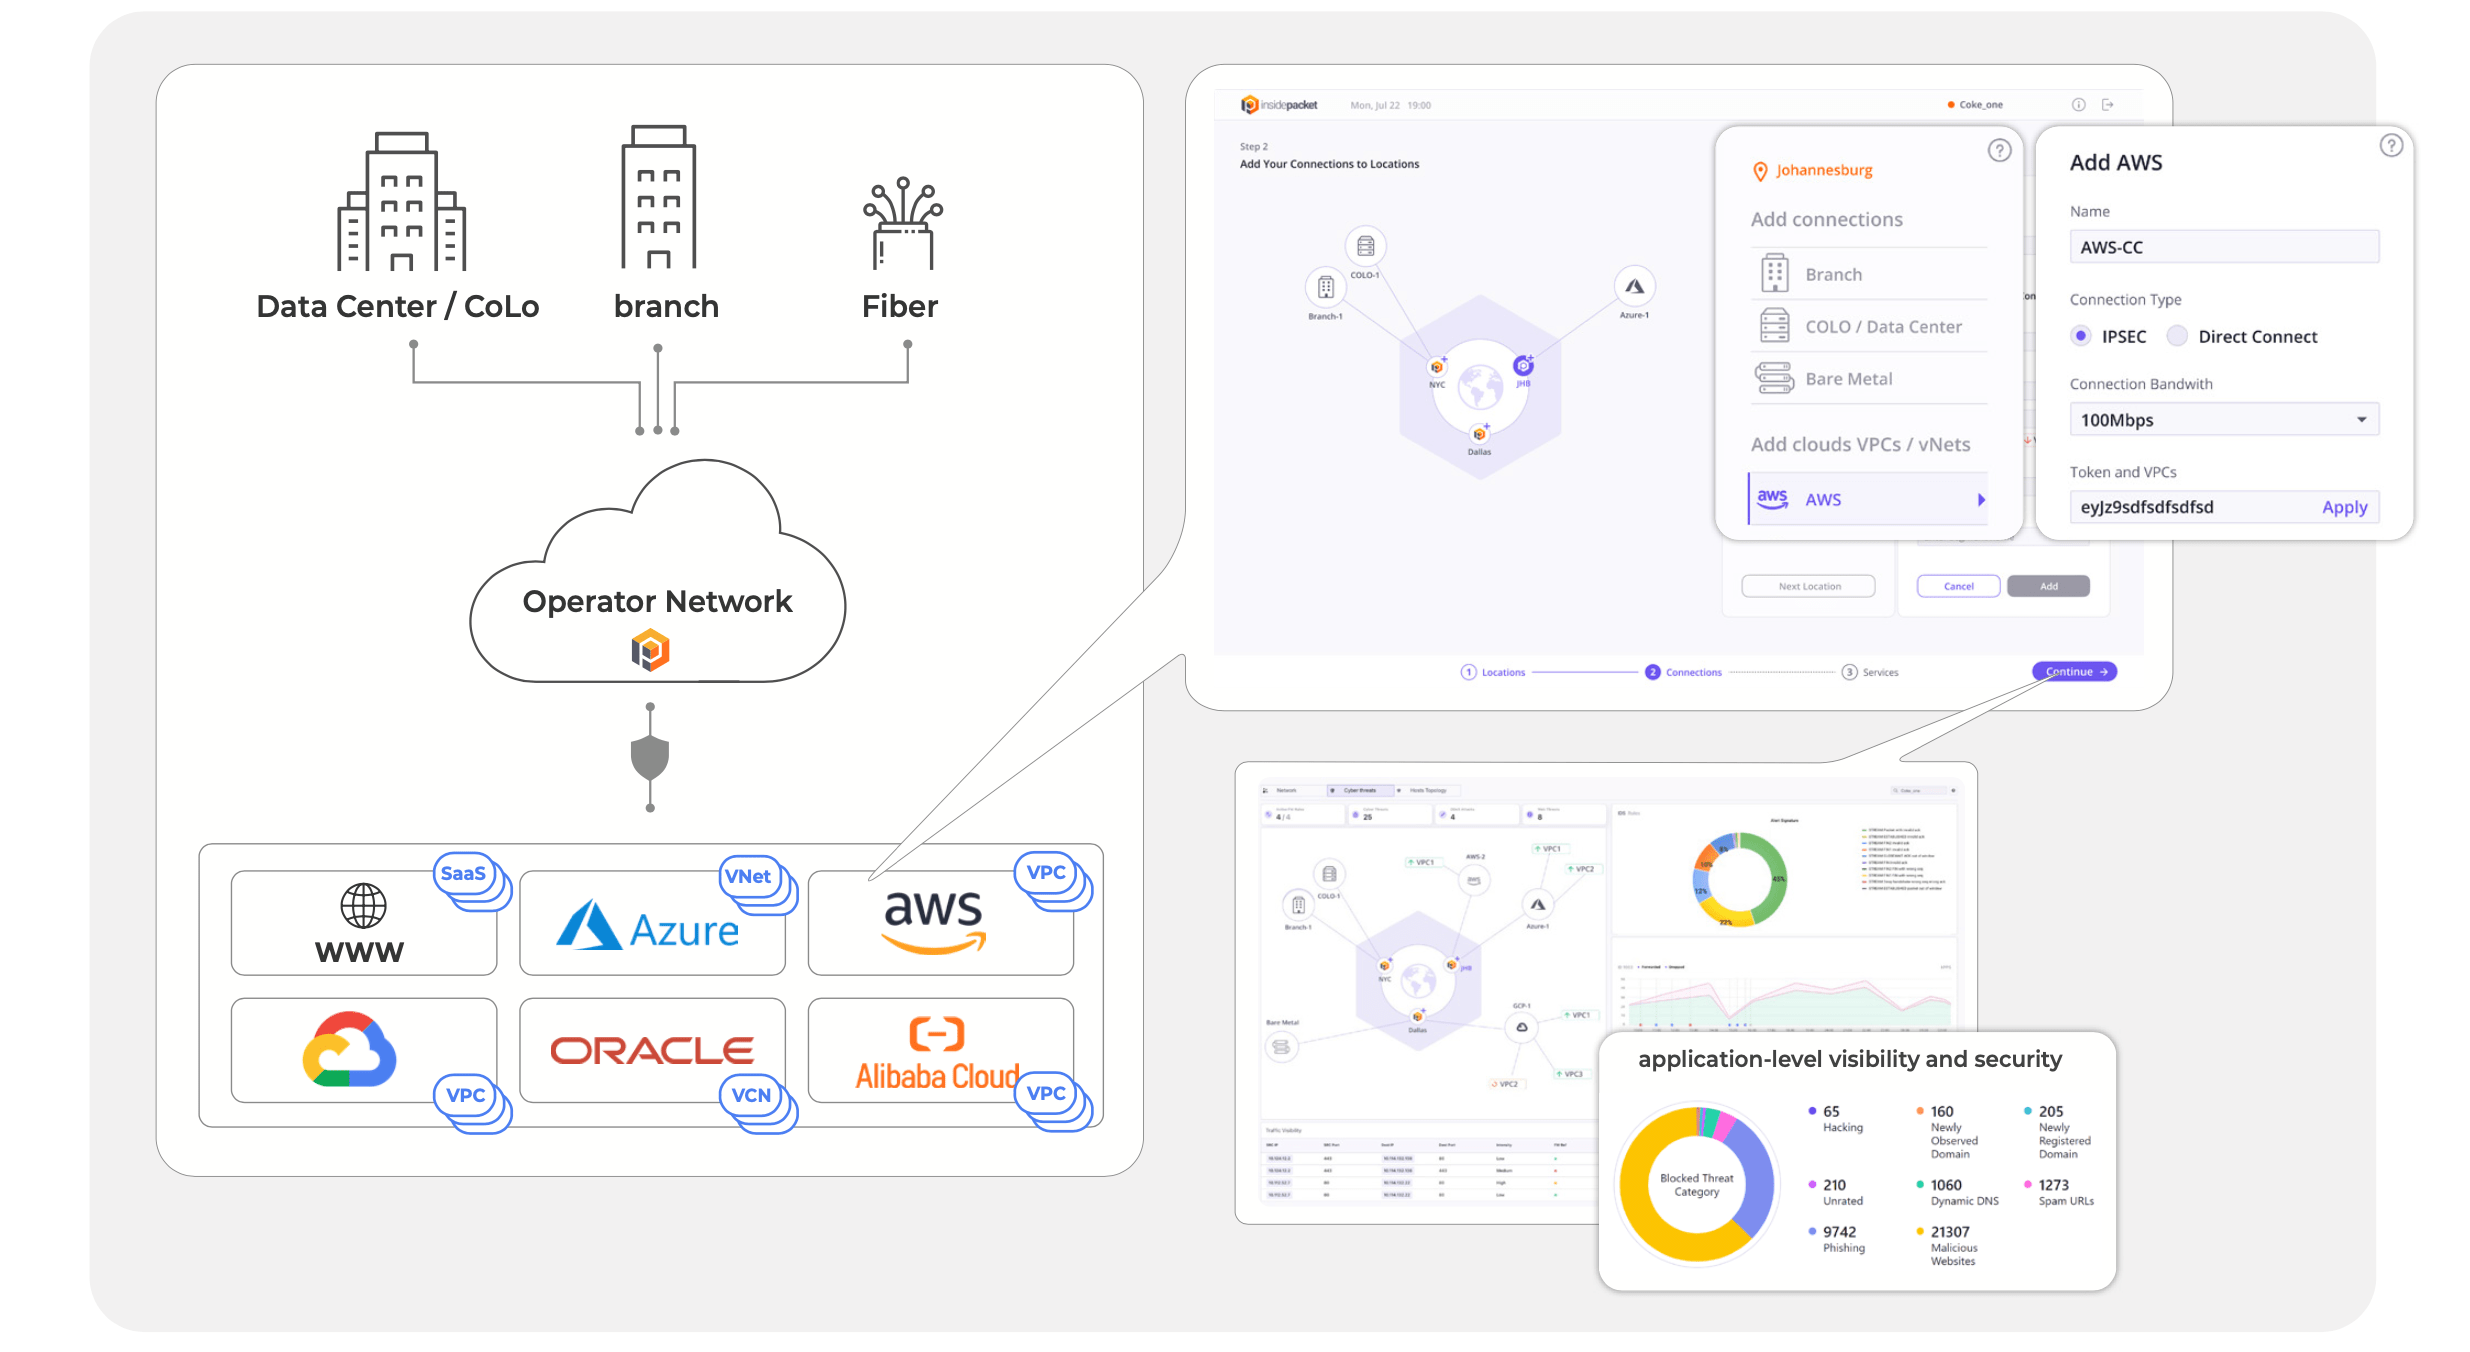This screenshot has width=2470, height=1352.
Task: Click the 1060 Dynamic DNS entry
Action: coord(1958,1192)
